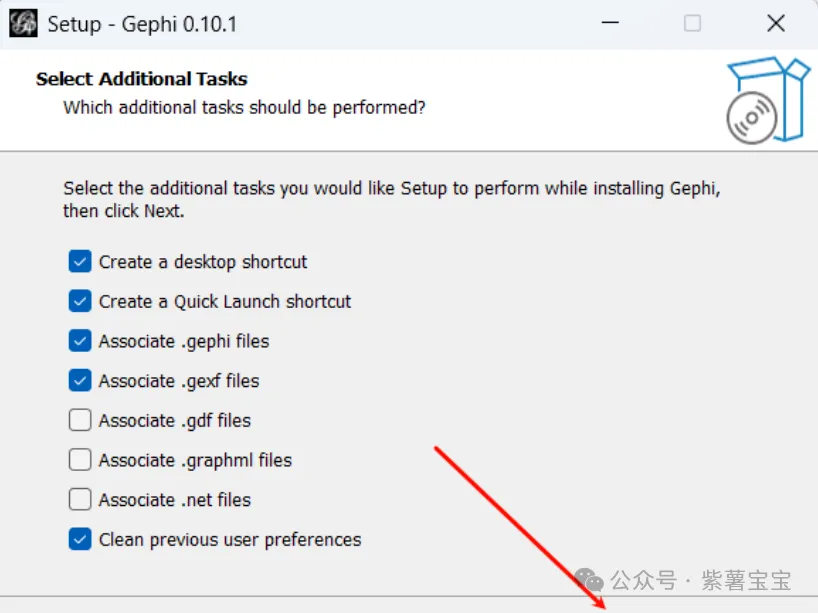Viewport: 818px width, 613px height.
Task: Turn off Clean previous user preferences
Action: tap(80, 540)
